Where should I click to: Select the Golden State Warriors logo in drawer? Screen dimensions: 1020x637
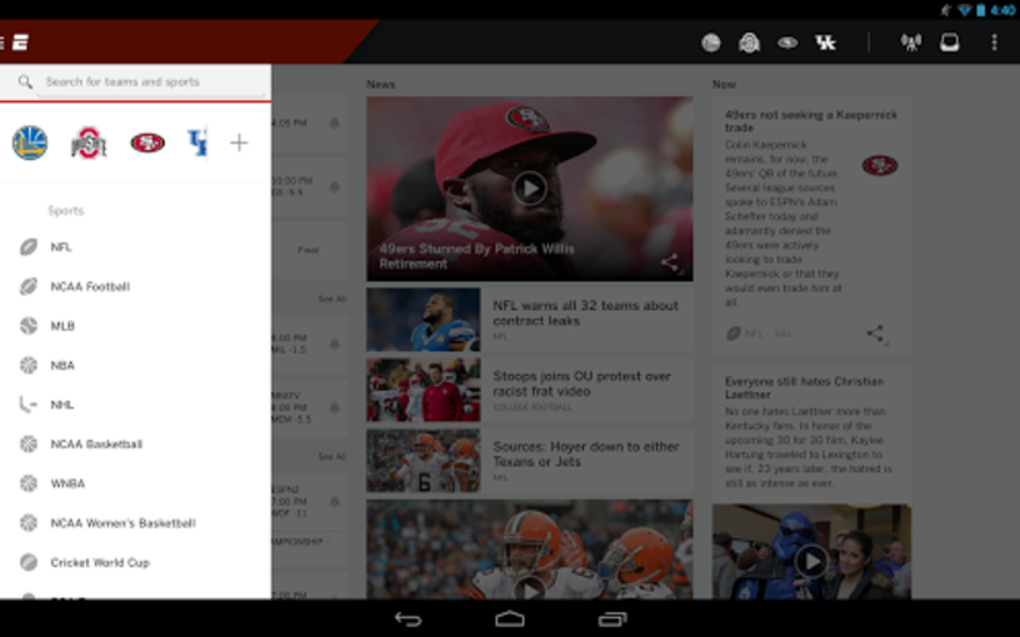click(x=30, y=142)
